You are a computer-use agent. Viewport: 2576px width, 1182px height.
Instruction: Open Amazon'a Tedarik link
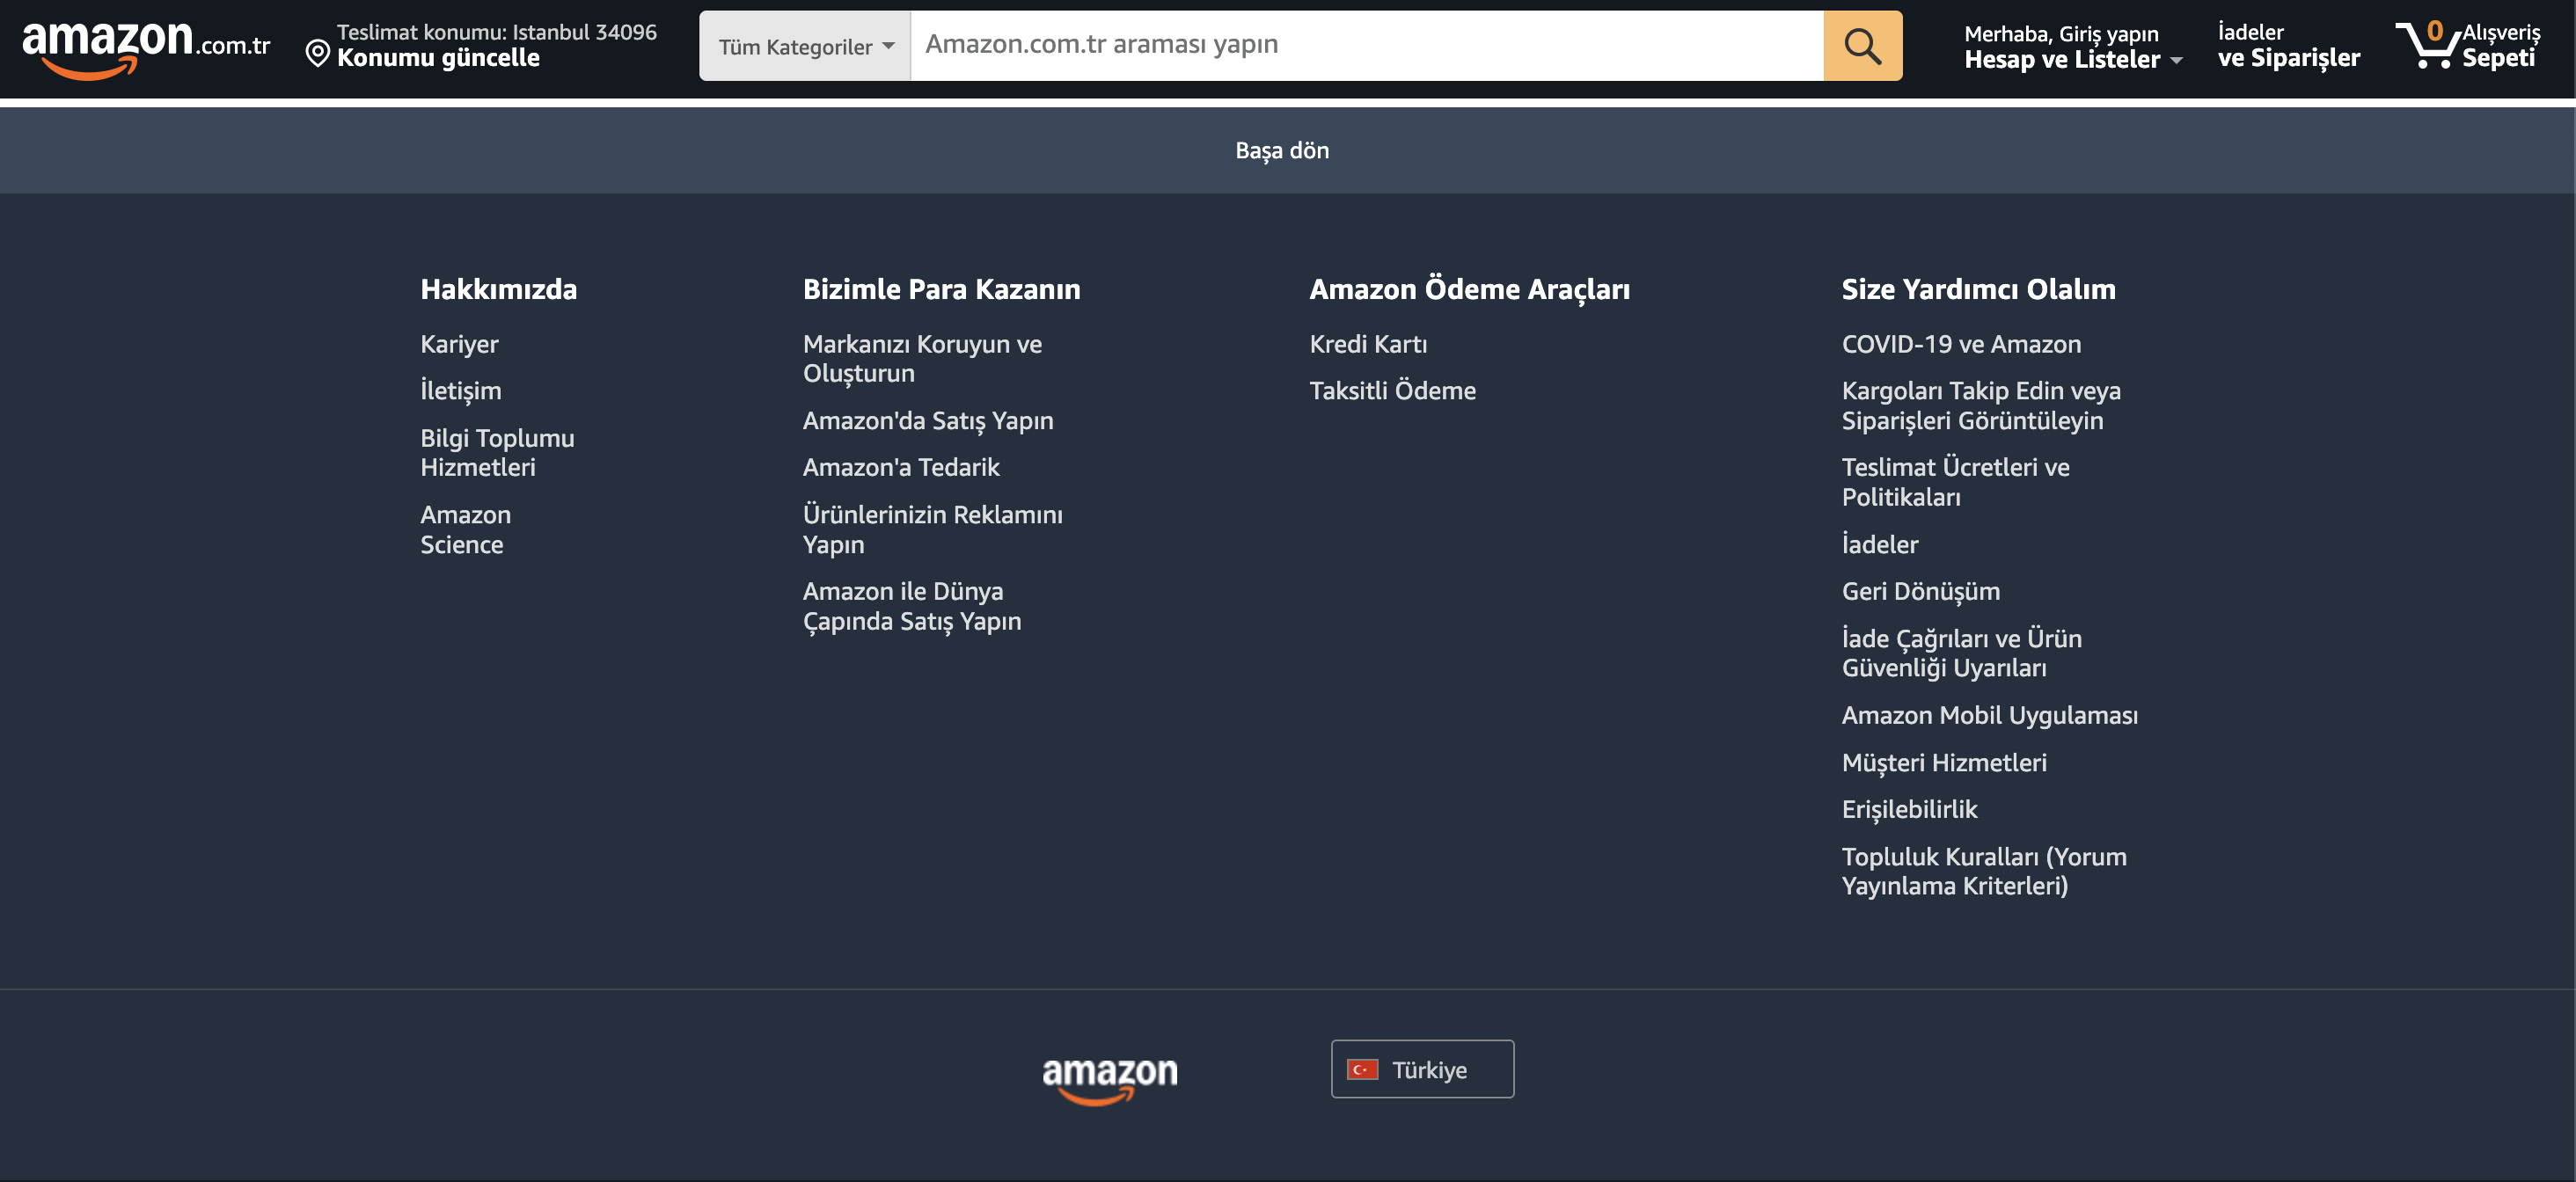(901, 467)
